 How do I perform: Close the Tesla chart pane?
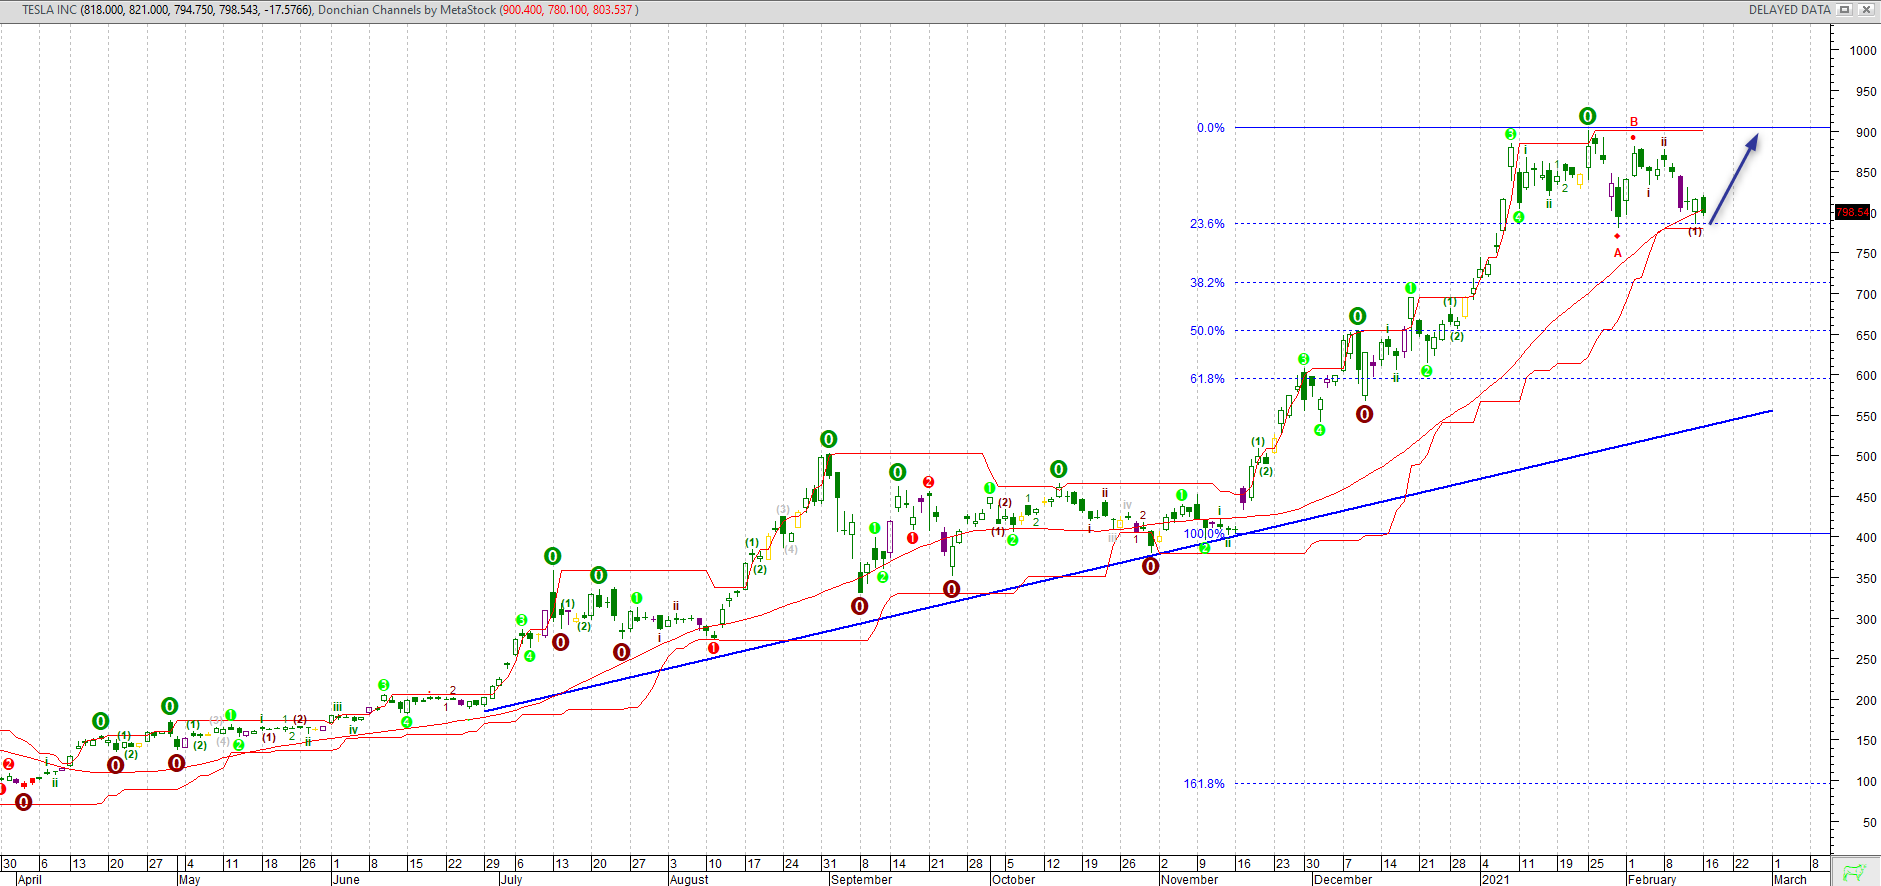[1867, 9]
